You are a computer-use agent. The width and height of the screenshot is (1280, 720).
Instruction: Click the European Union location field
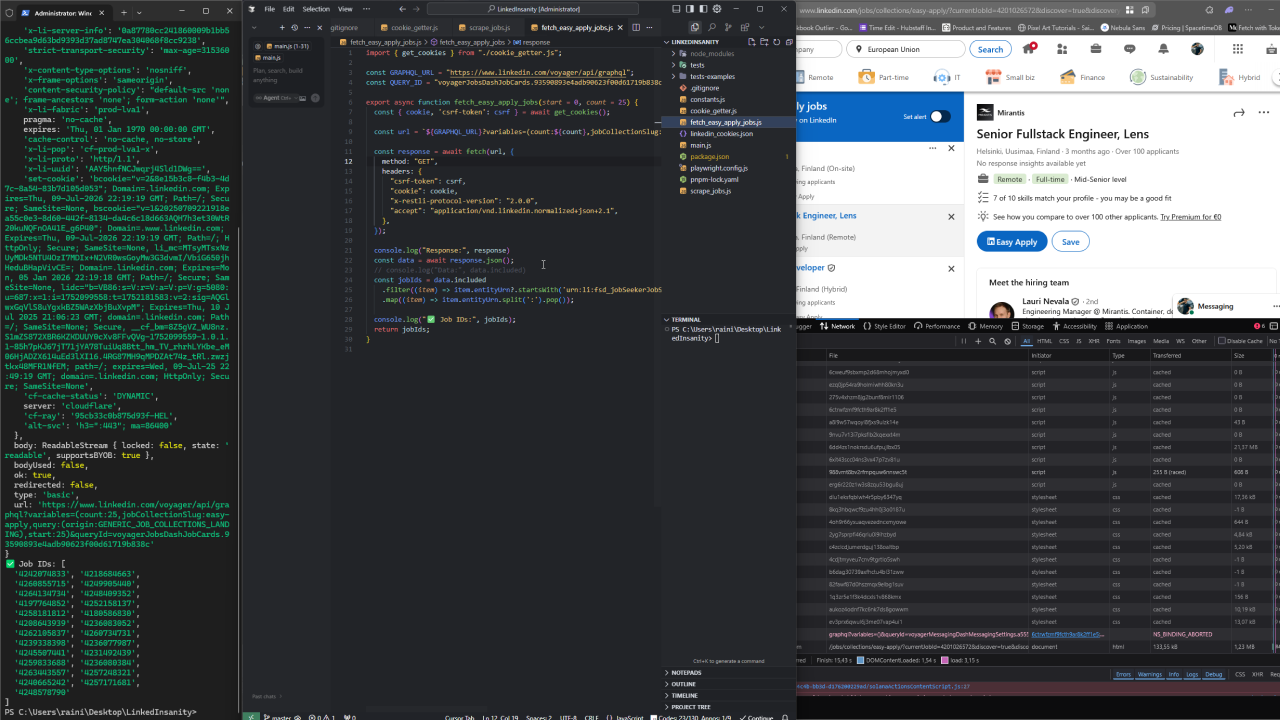pyautogui.click(x=905, y=49)
